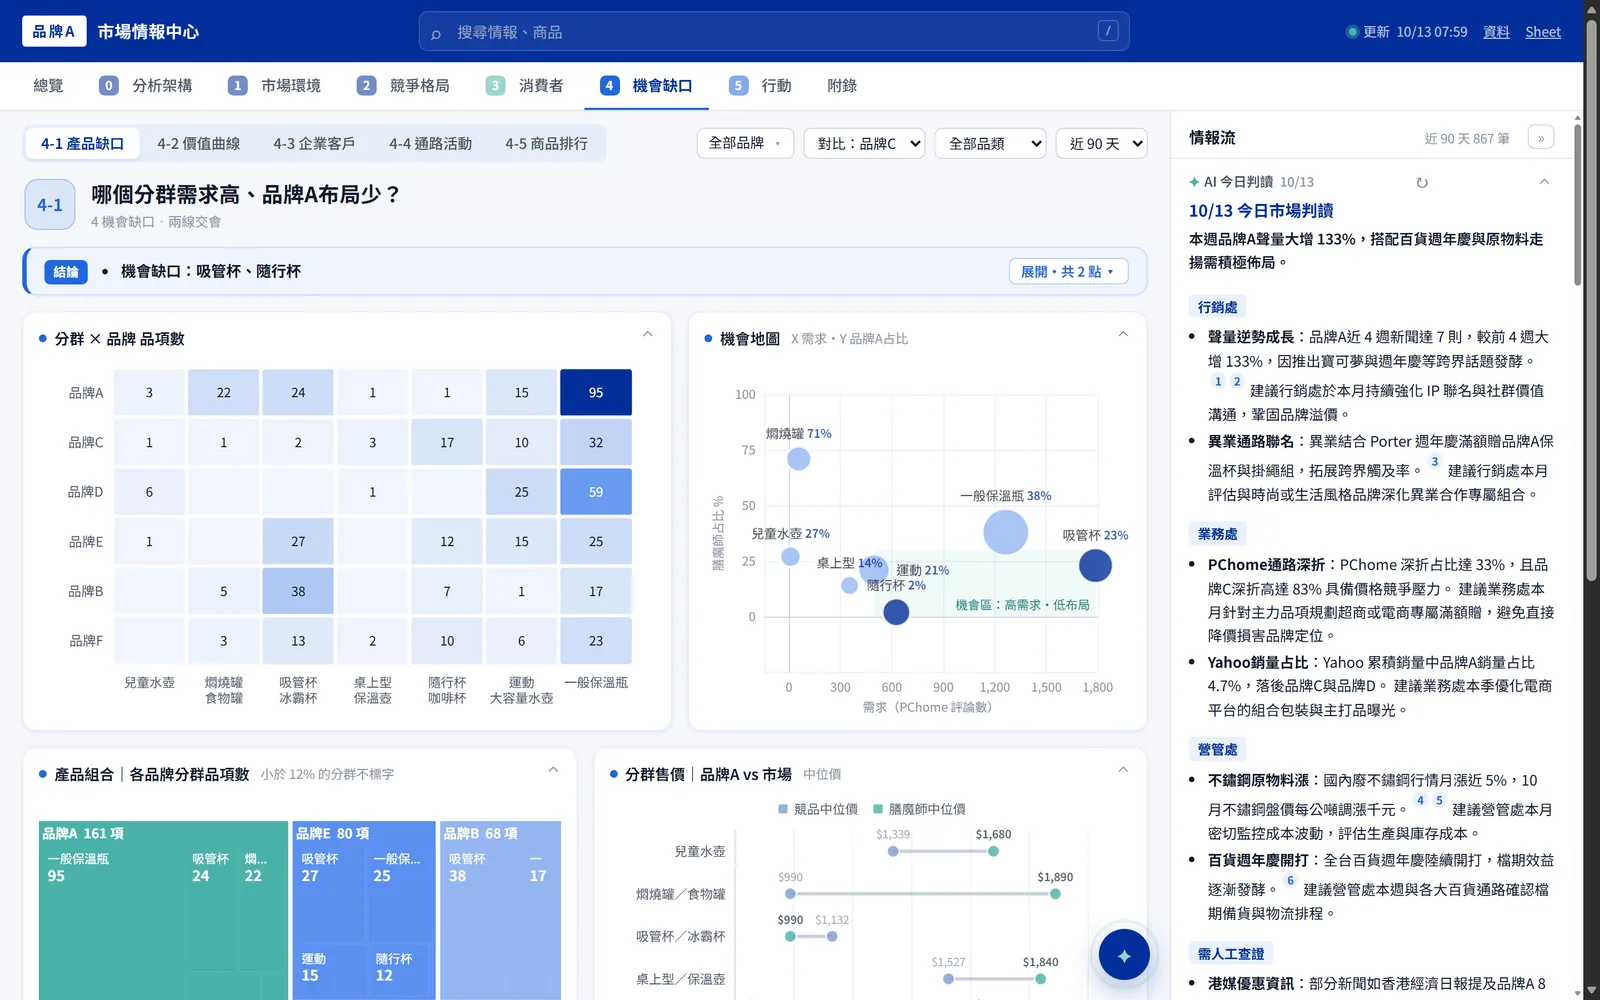Viewport: 1600px width, 1000px height.
Task: Open the 市場環境 tab
Action: pos(274,86)
